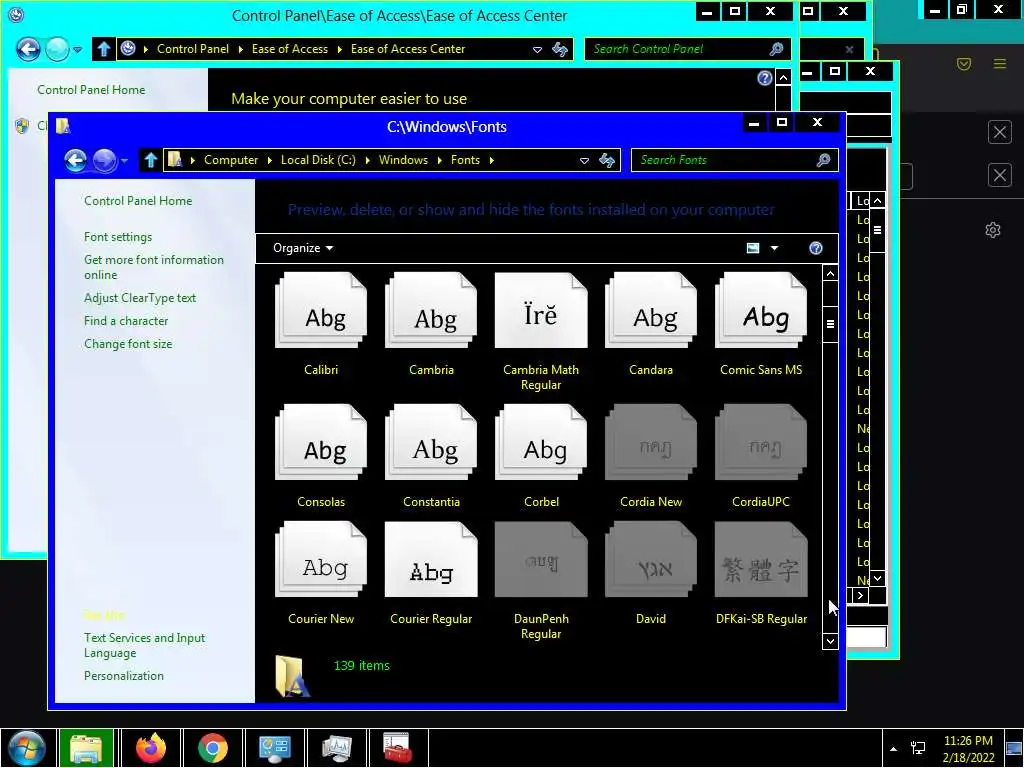
Task: Open Get more font information online
Action: 153,267
